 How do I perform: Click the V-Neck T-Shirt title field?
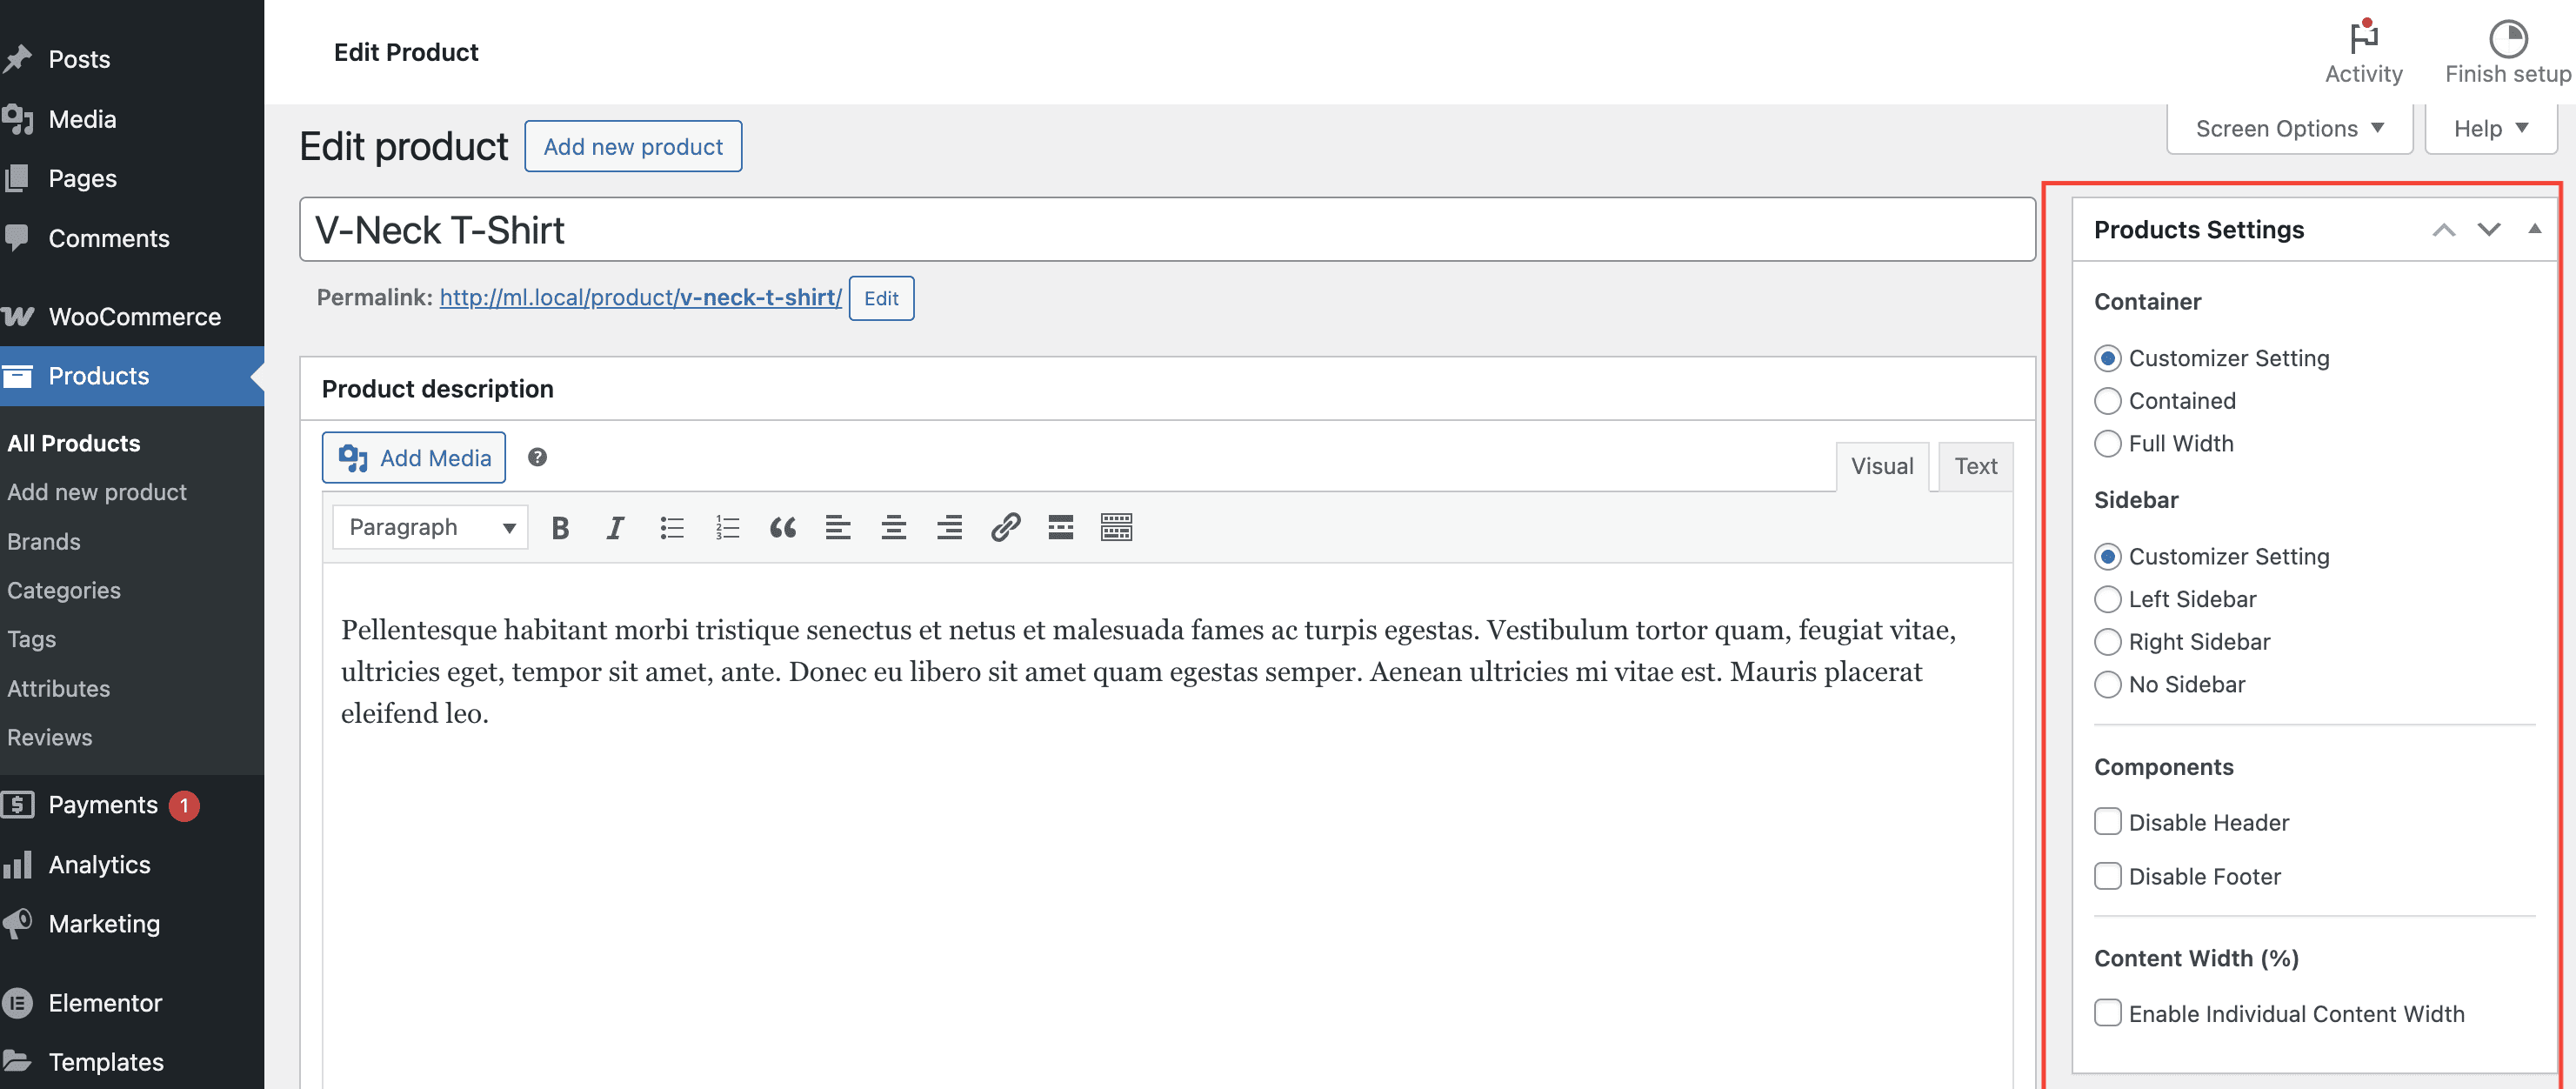click(x=1166, y=230)
